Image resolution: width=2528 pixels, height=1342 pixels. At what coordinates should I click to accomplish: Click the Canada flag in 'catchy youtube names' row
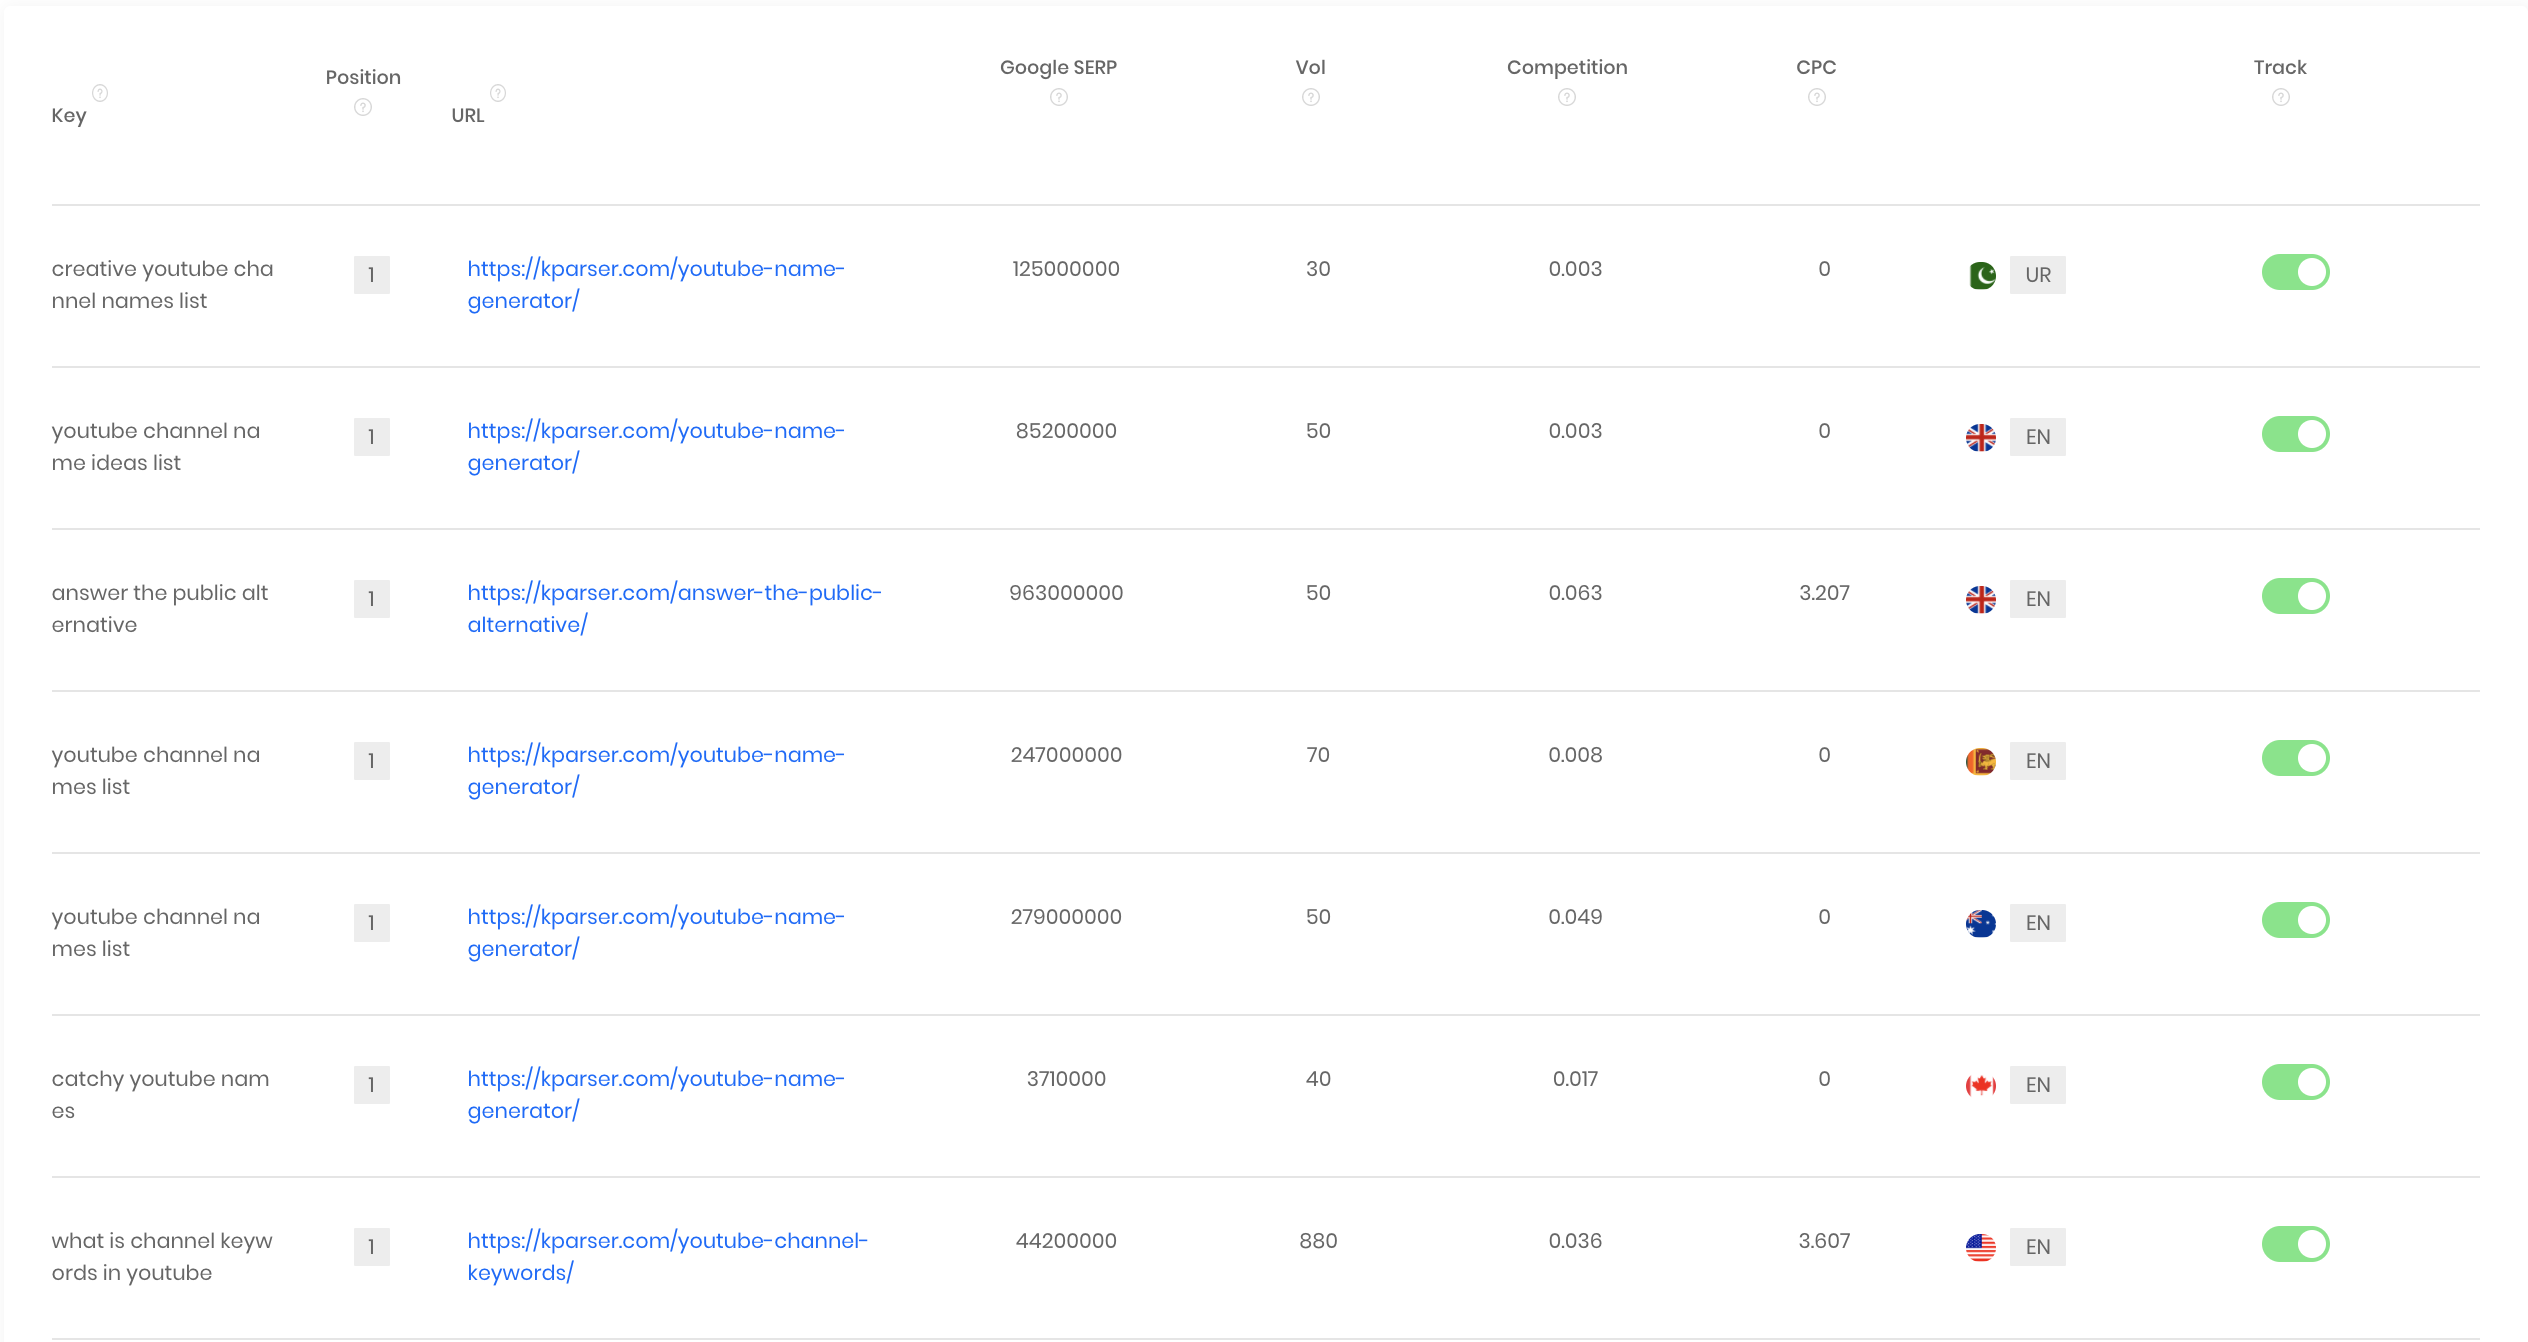(1981, 1085)
